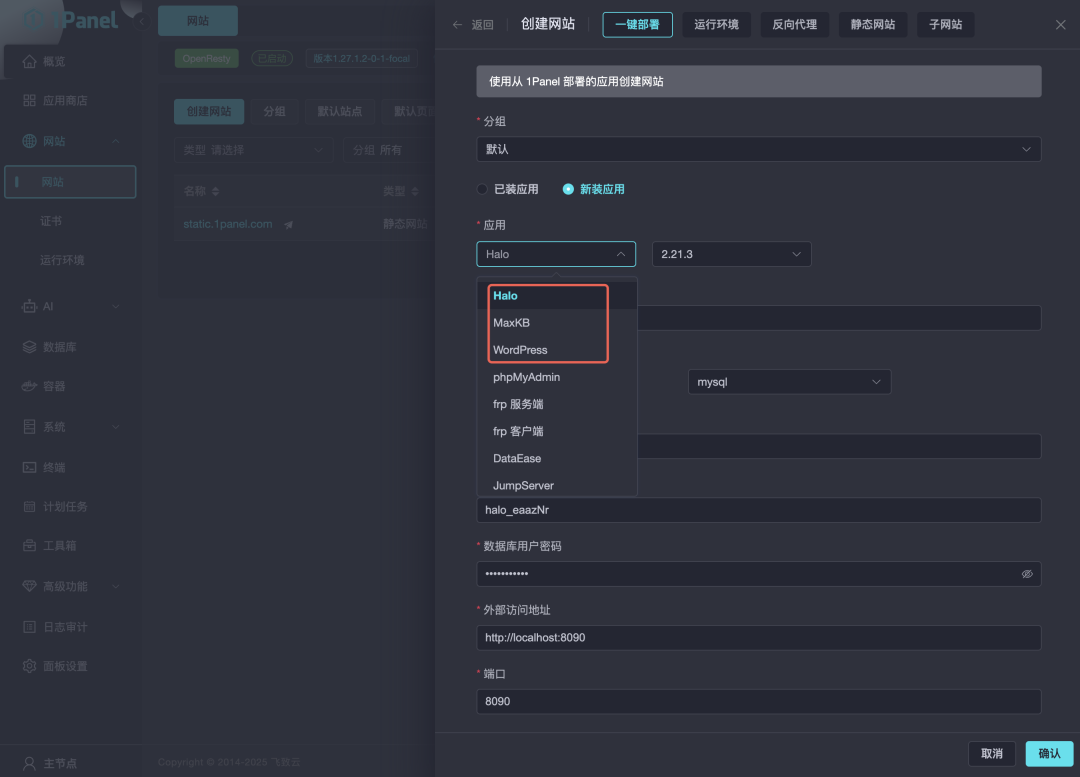
Task: Open the mysql database type dropdown
Action: (788, 382)
